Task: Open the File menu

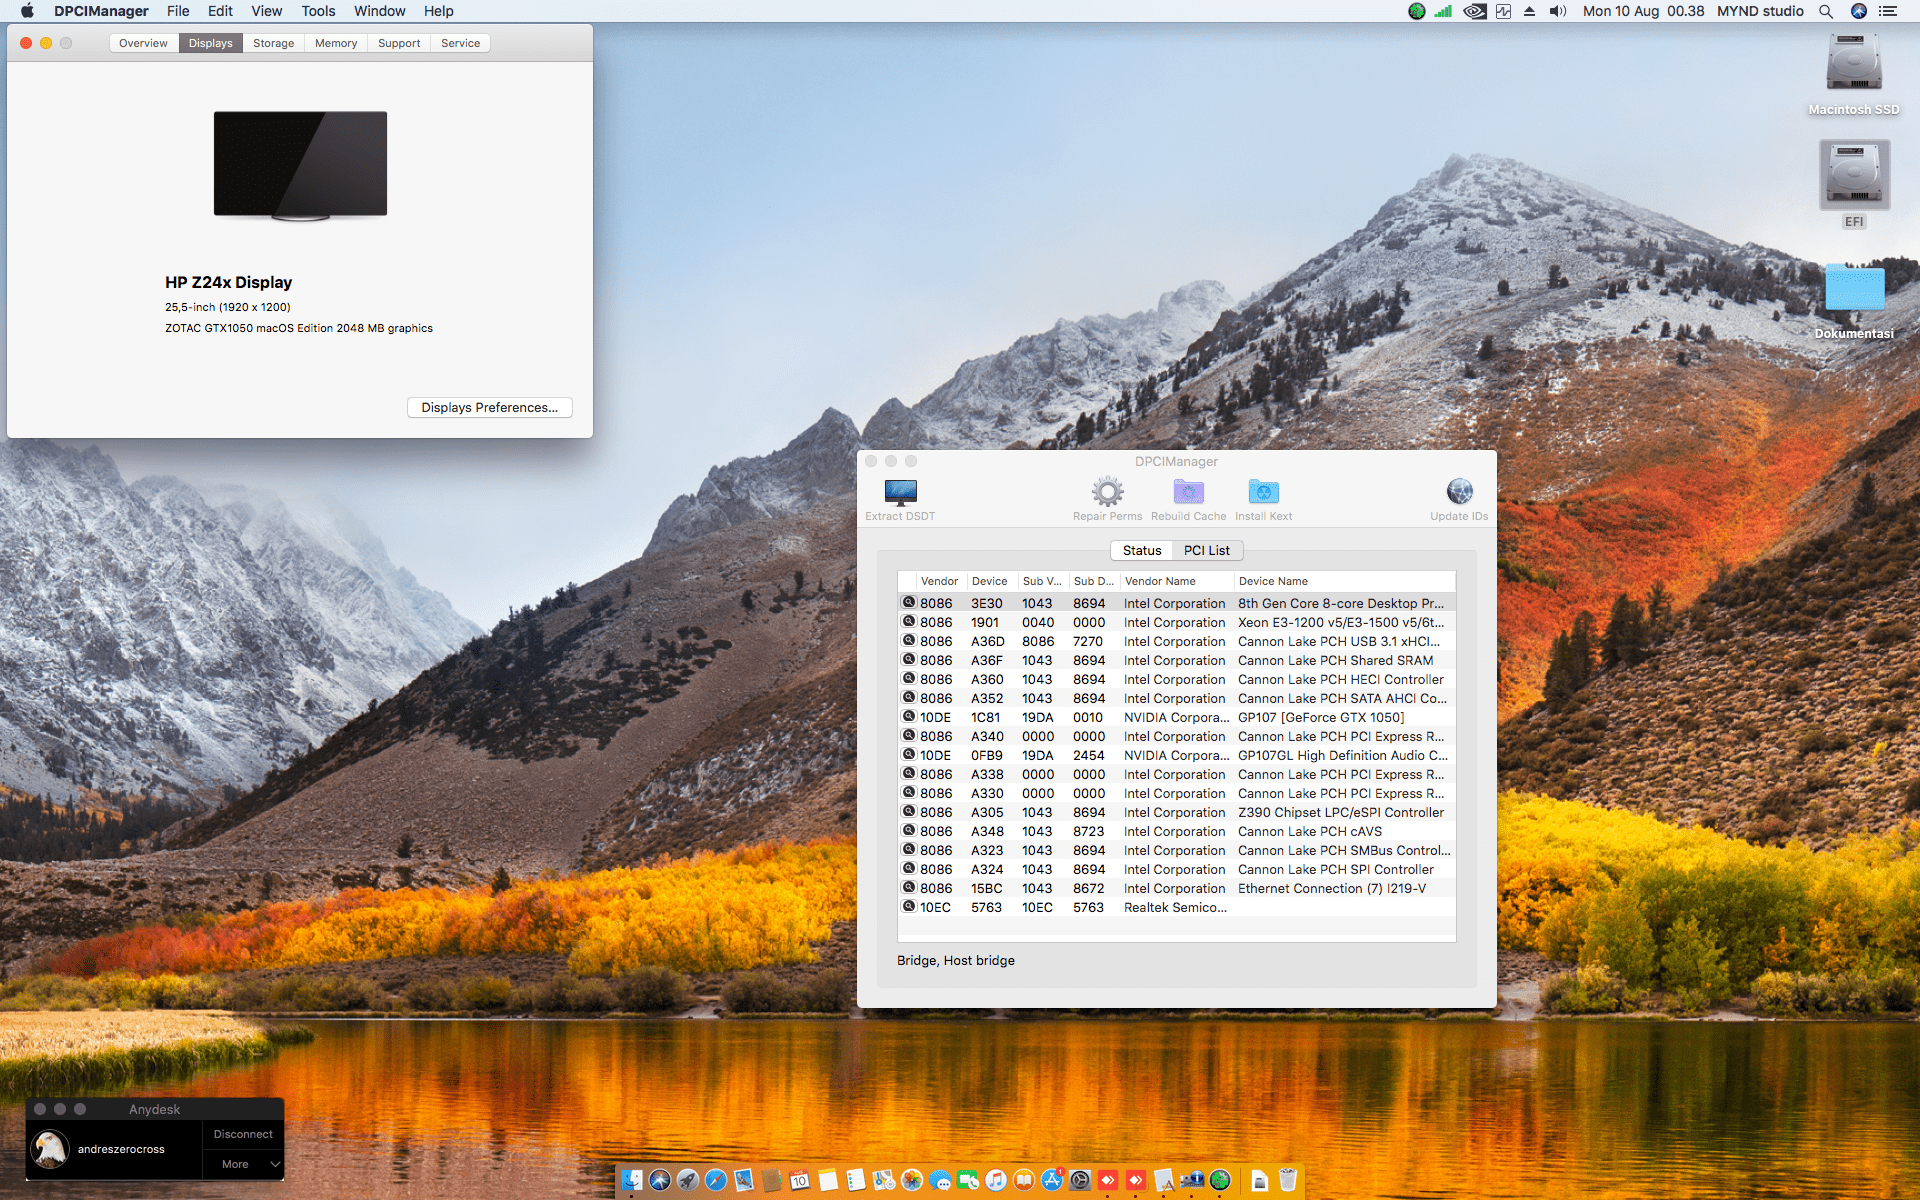Action: coord(178,11)
